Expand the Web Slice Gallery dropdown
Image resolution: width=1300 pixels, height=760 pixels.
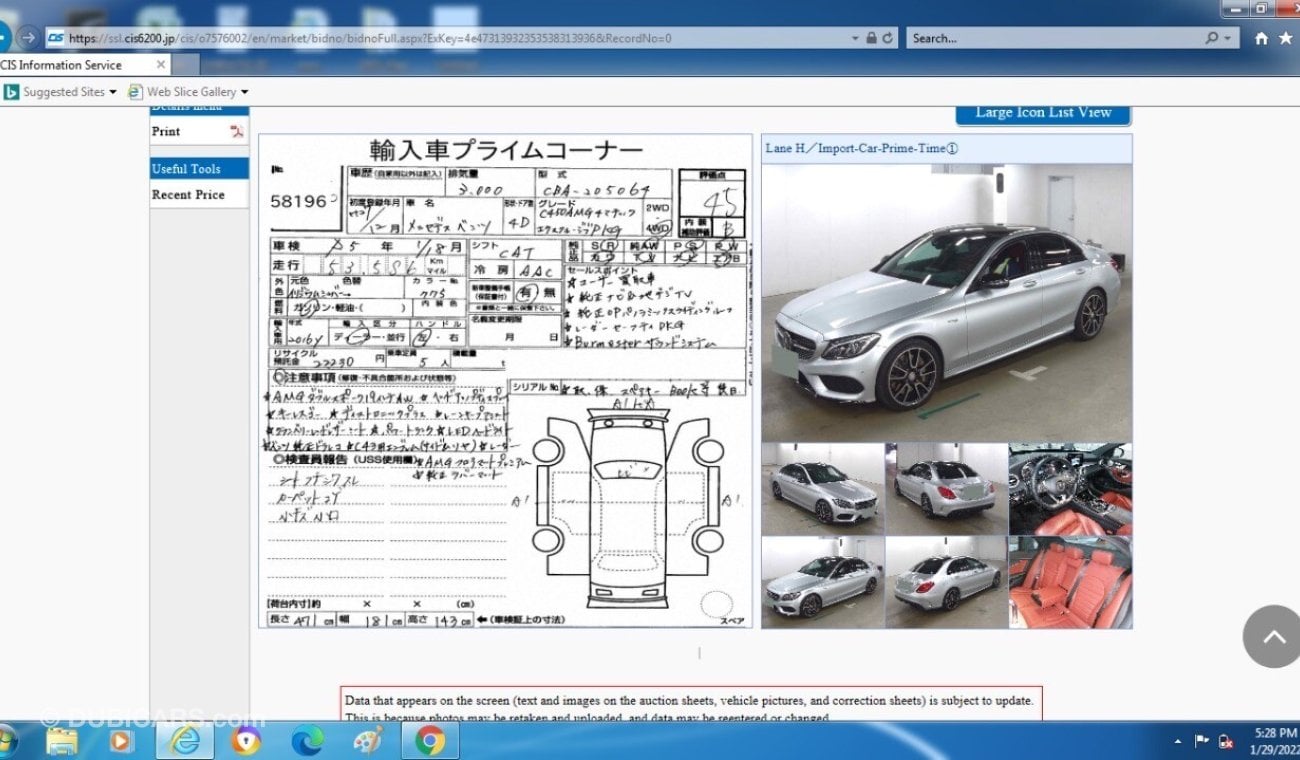(245, 92)
